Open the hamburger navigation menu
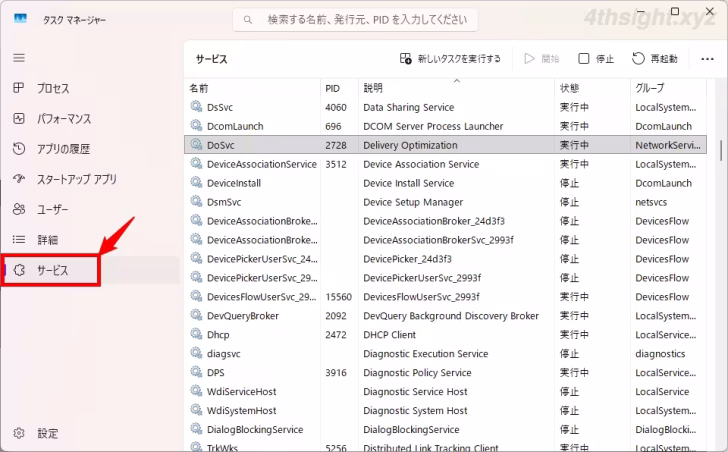This screenshot has height=452, width=728. pyautogui.click(x=19, y=58)
